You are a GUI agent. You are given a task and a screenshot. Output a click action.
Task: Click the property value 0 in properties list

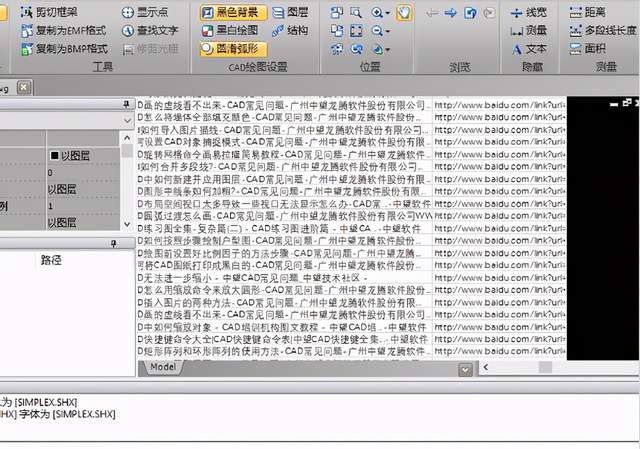click(50, 173)
